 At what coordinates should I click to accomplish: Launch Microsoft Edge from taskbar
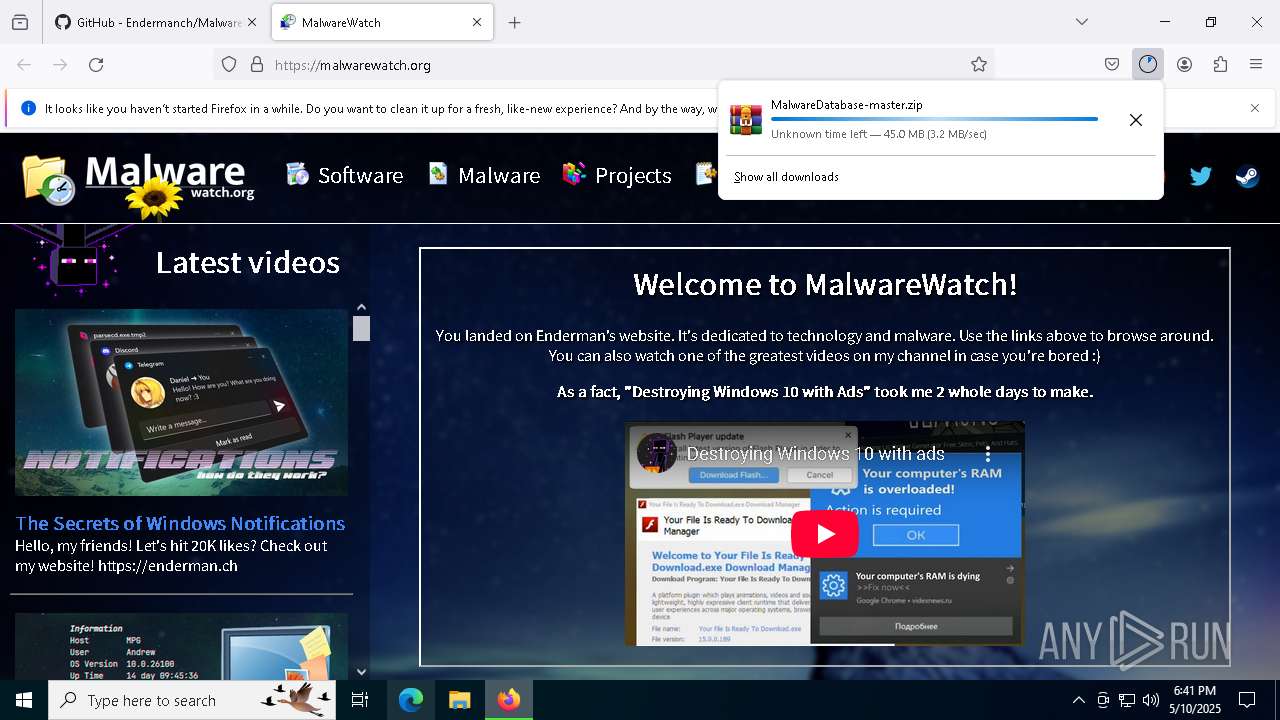[x=411, y=700]
